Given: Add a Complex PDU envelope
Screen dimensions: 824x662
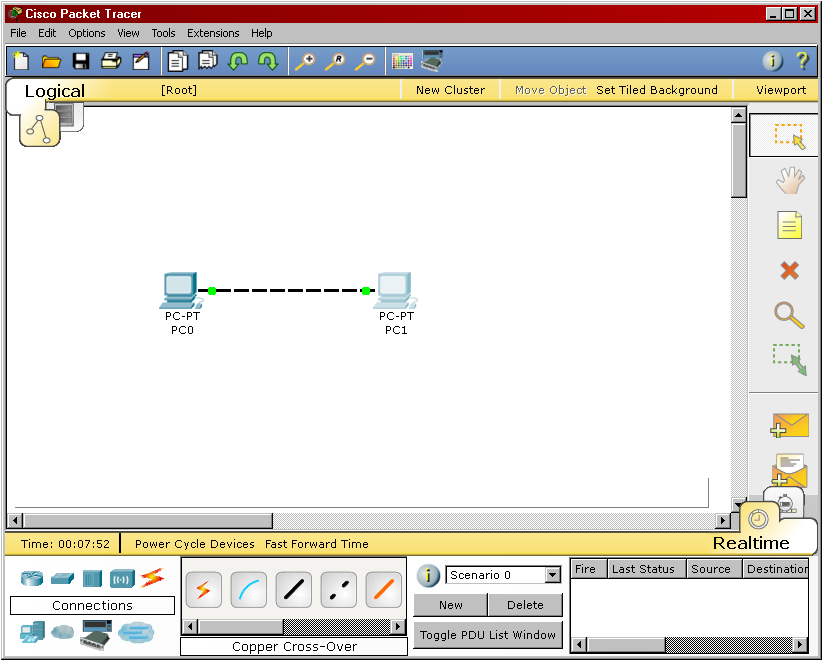Looking at the screenshot, I should pyautogui.click(x=790, y=470).
